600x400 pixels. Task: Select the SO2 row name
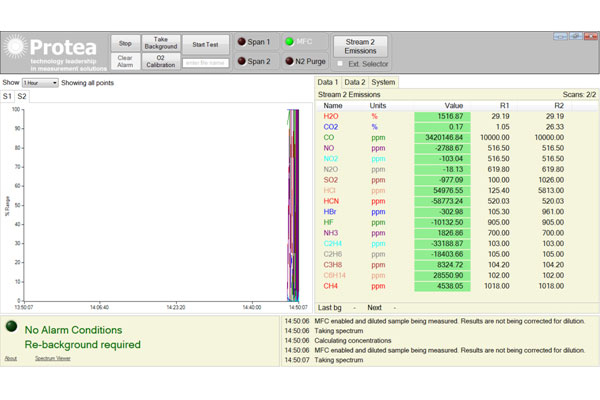pos(331,180)
